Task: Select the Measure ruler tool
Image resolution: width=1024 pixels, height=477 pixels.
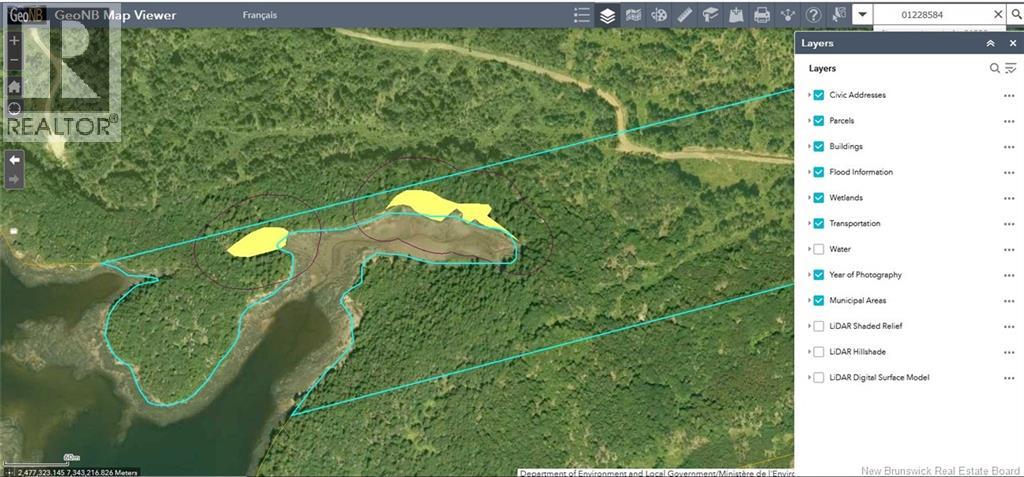Action: click(x=684, y=15)
